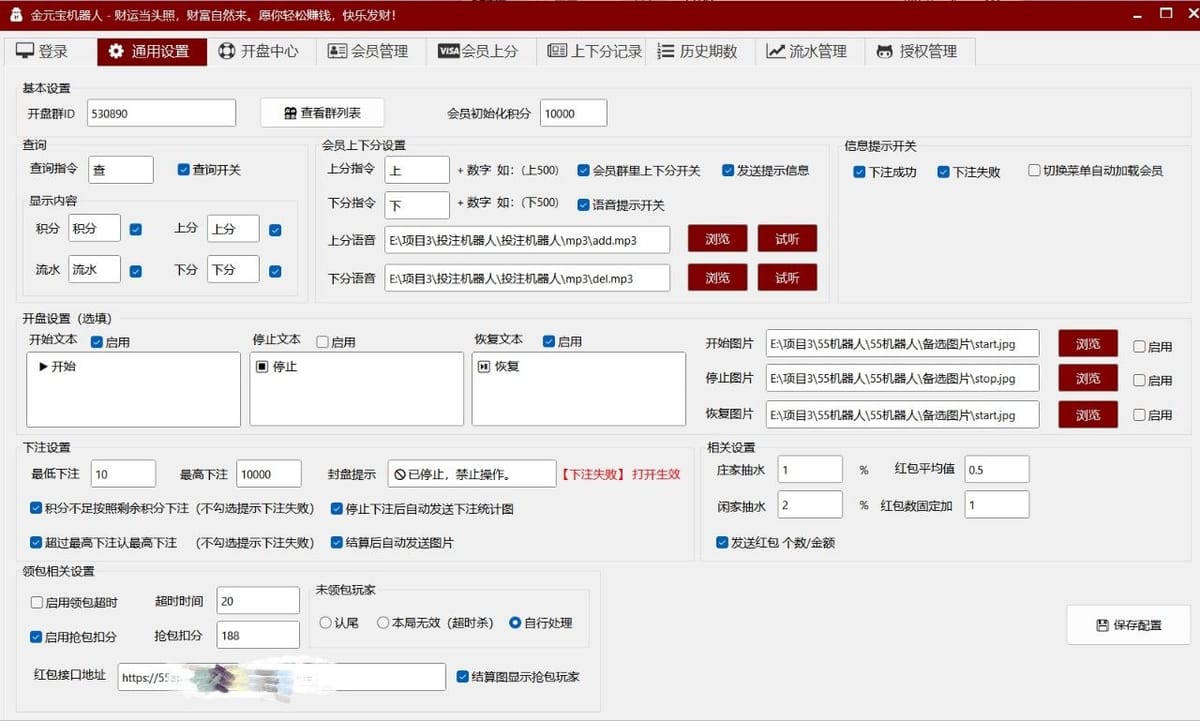Image resolution: width=1200 pixels, height=721 pixels.
Task: Click the 开盘群ID input field
Action: tap(162, 113)
